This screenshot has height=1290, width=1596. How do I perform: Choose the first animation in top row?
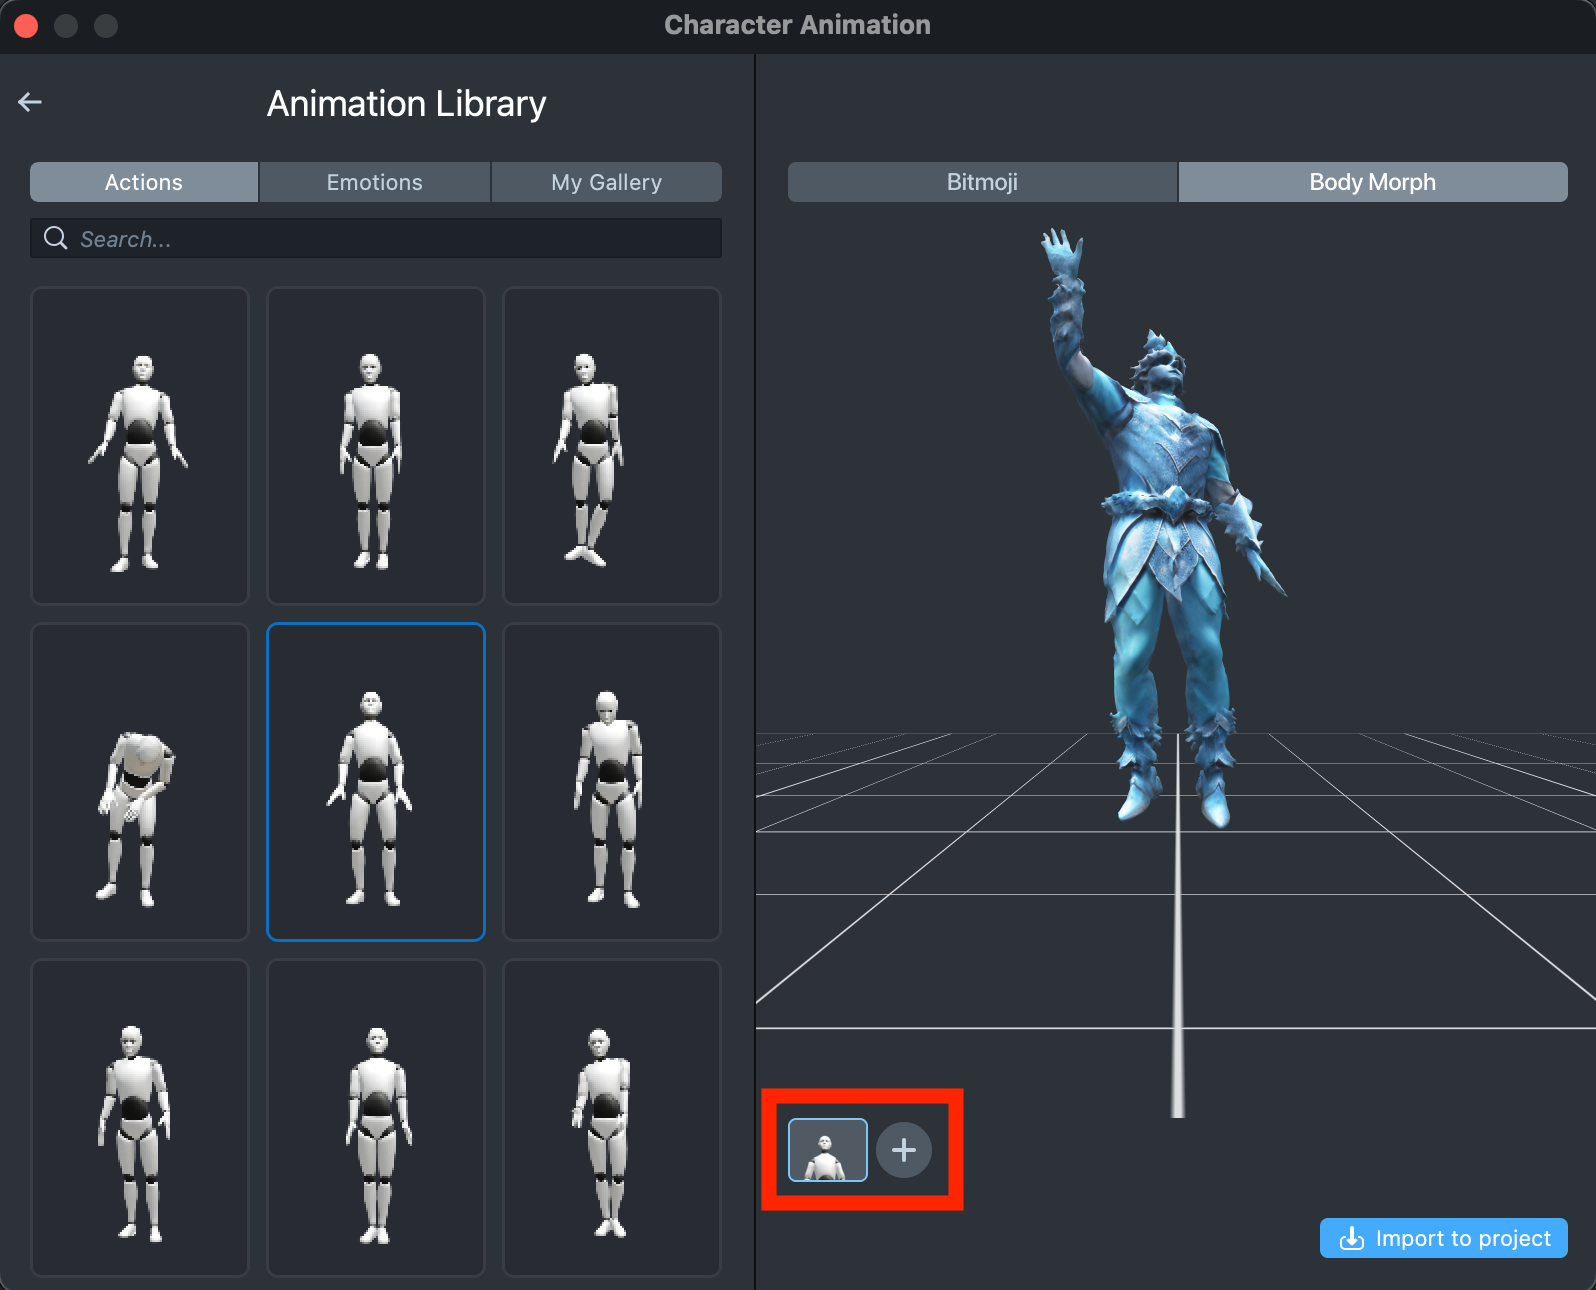140,446
